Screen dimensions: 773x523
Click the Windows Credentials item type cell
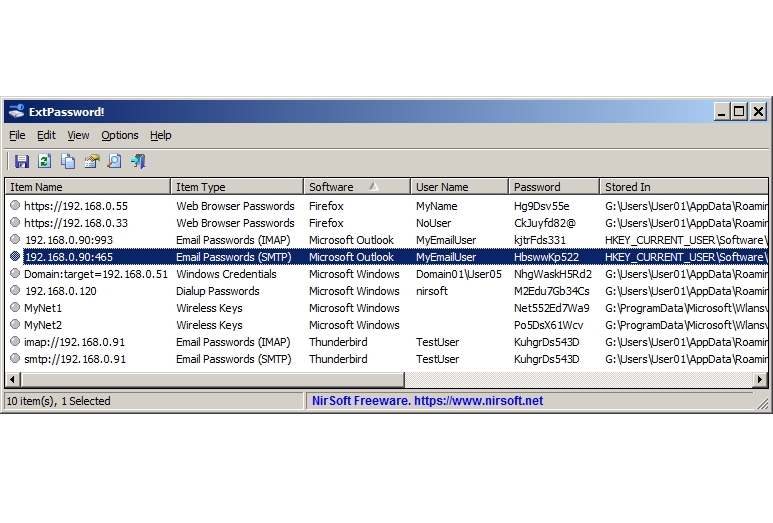[x=226, y=274]
